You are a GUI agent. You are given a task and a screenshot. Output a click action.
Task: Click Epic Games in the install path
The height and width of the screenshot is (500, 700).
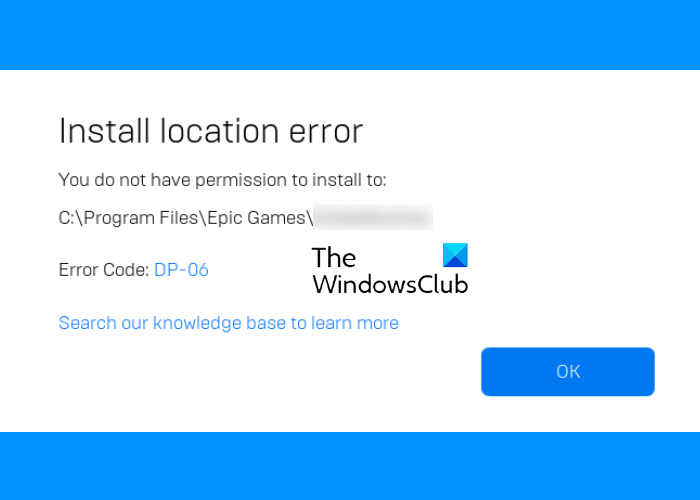(x=256, y=218)
